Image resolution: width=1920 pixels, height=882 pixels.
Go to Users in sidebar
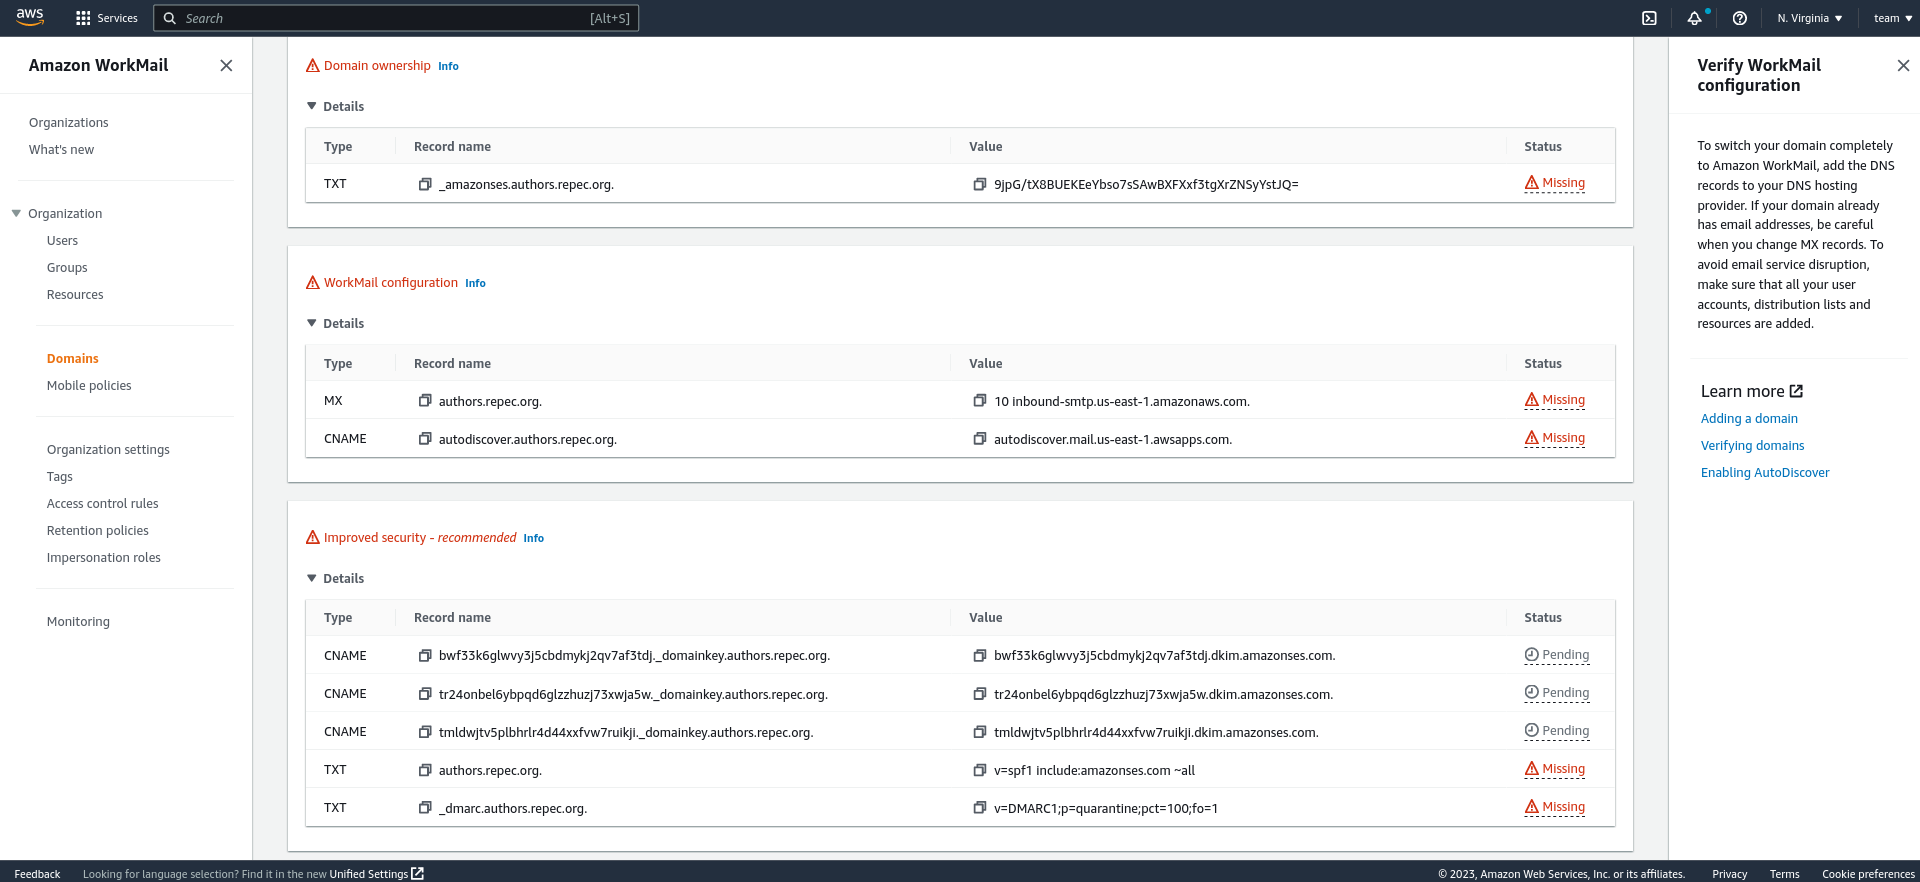pos(62,241)
